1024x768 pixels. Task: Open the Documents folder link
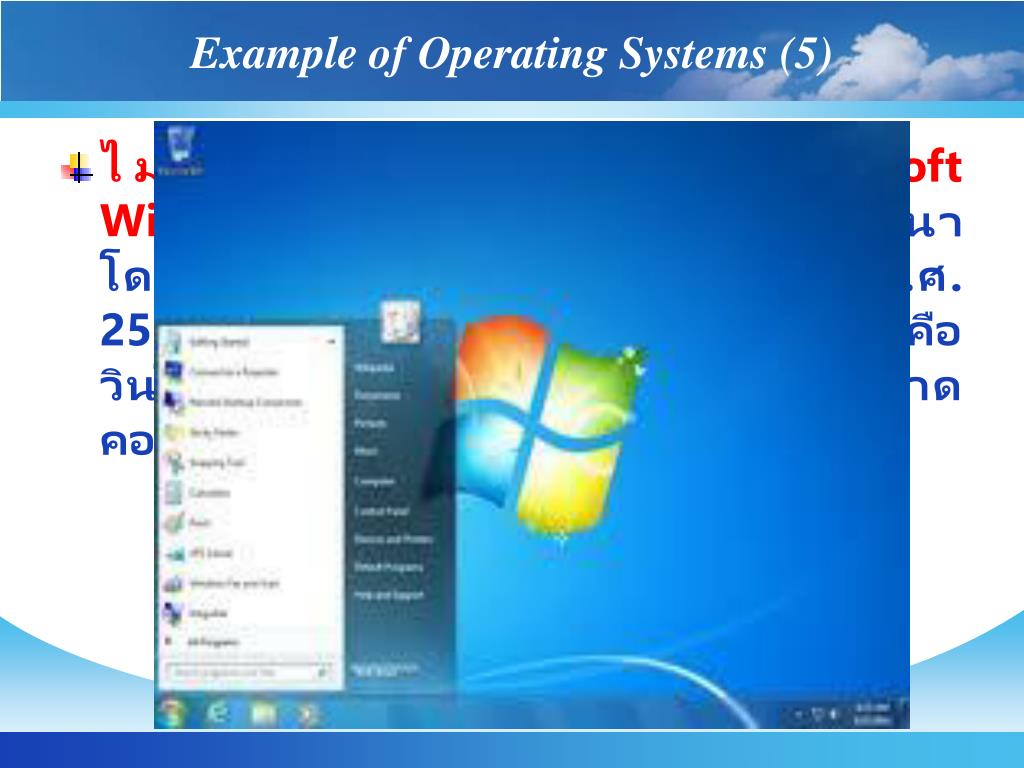[x=377, y=396]
